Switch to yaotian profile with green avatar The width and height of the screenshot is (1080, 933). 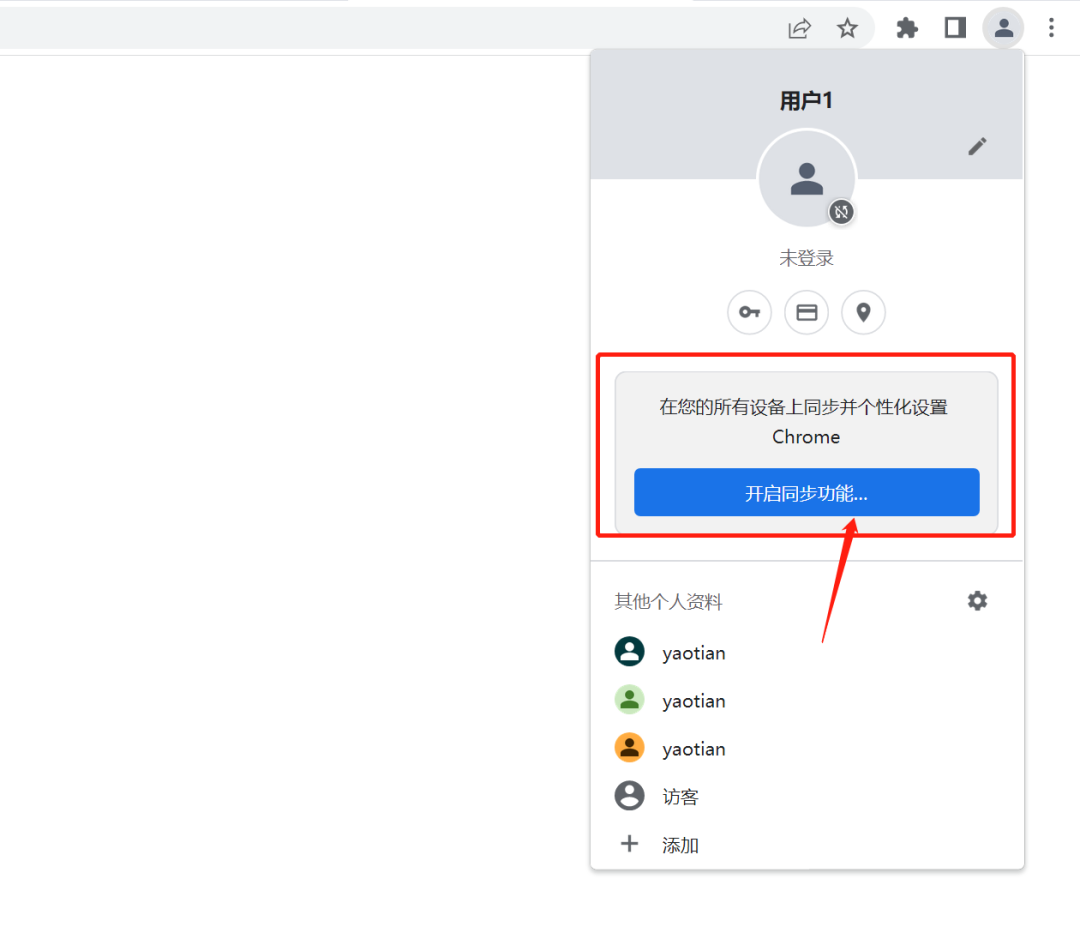click(807, 700)
